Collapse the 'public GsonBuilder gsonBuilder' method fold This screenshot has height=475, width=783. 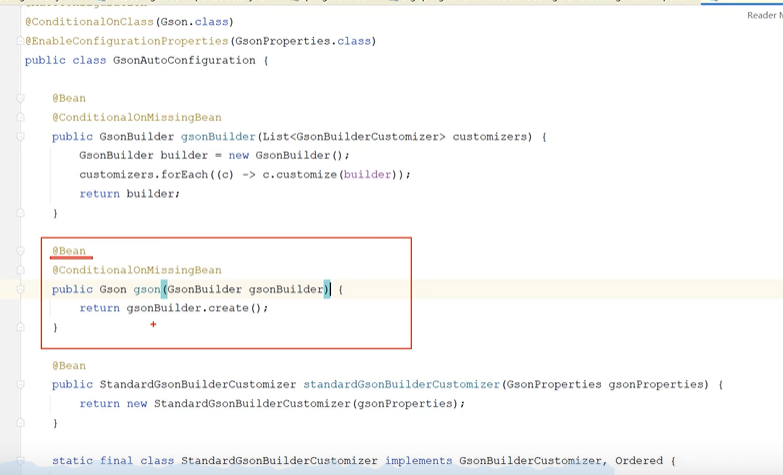(x=20, y=136)
